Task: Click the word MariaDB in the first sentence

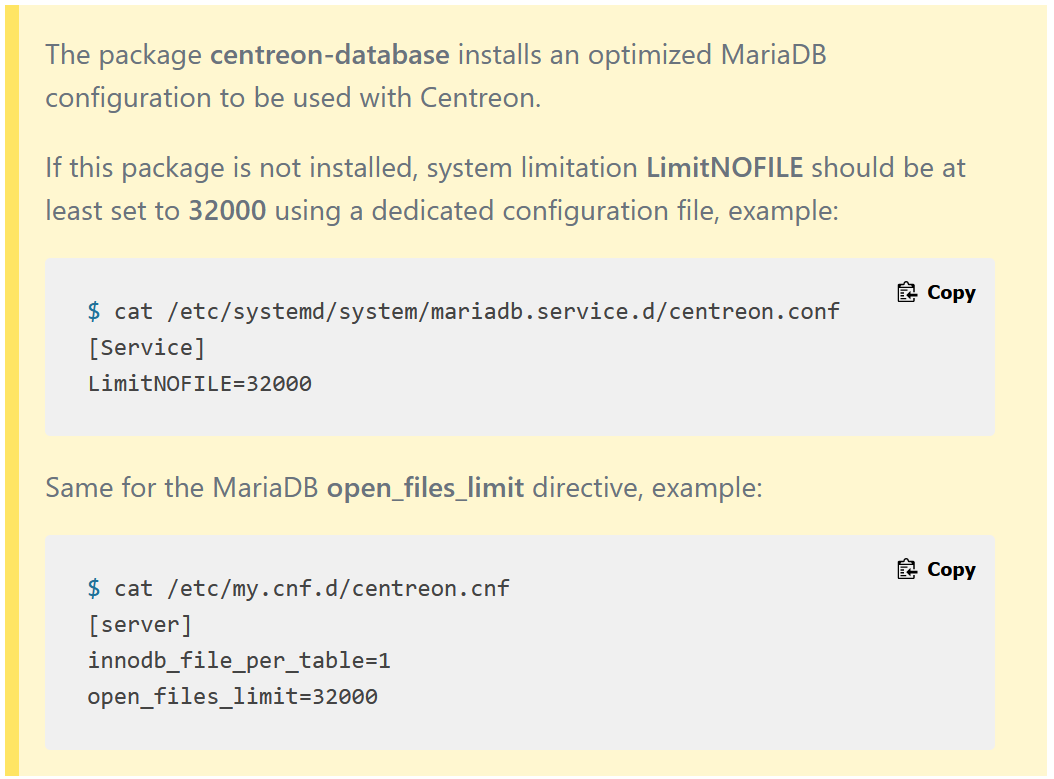Action: point(774,54)
